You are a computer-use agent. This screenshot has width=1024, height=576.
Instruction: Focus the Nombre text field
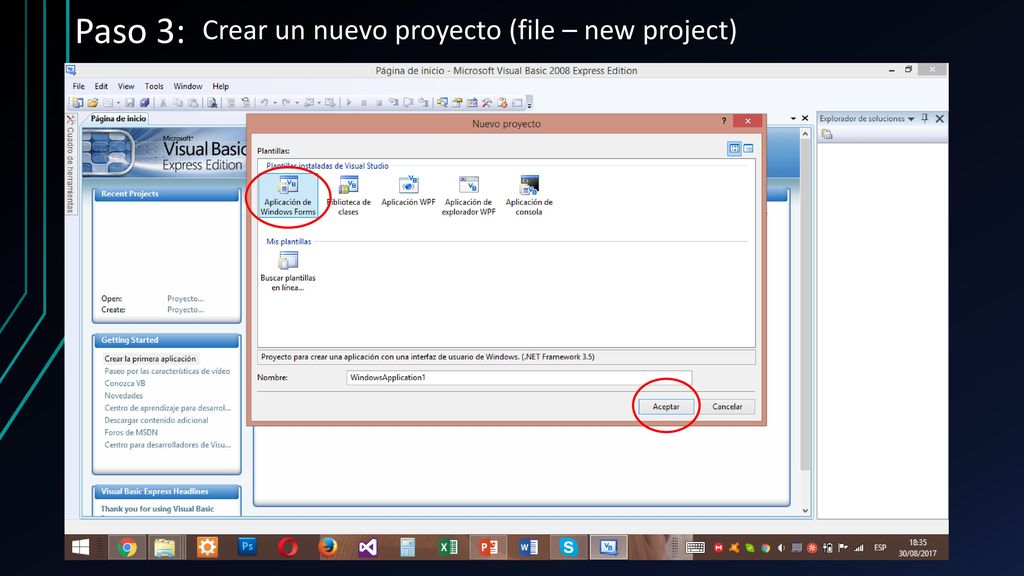point(519,377)
